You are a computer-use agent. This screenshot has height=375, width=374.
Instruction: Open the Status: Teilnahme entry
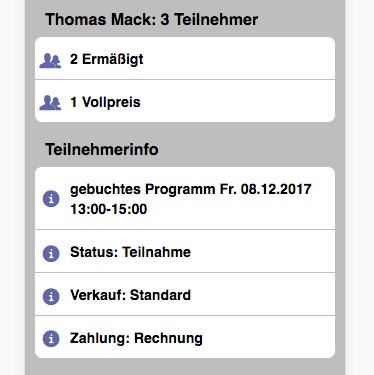pos(185,251)
